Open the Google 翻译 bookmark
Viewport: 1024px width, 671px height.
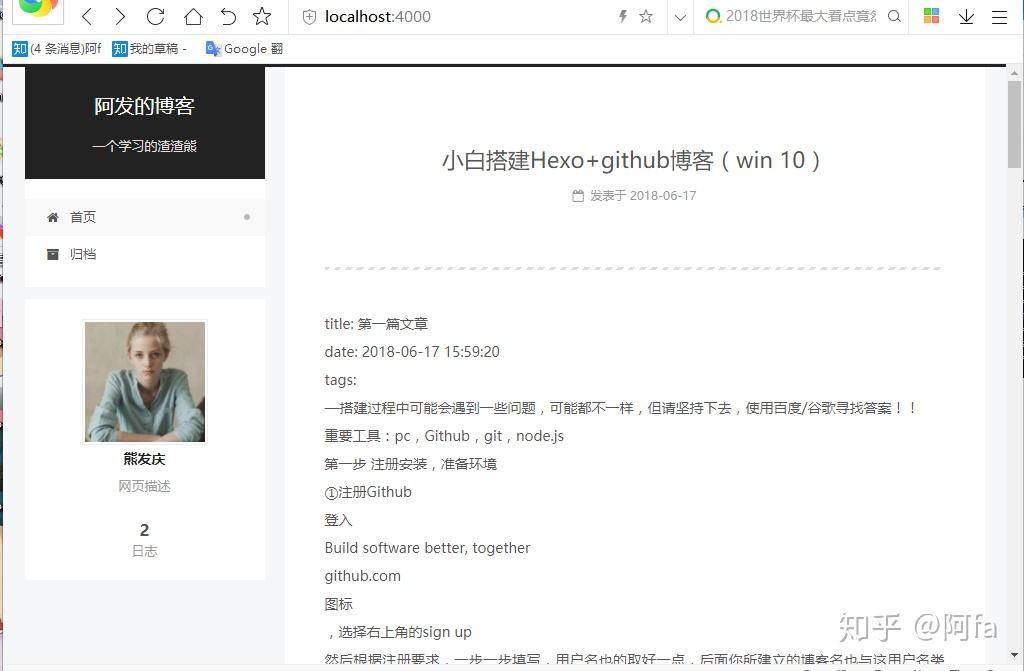click(x=243, y=48)
